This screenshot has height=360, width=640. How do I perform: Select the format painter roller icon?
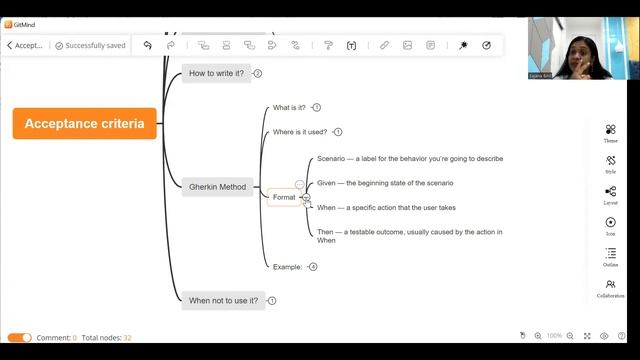(328, 45)
